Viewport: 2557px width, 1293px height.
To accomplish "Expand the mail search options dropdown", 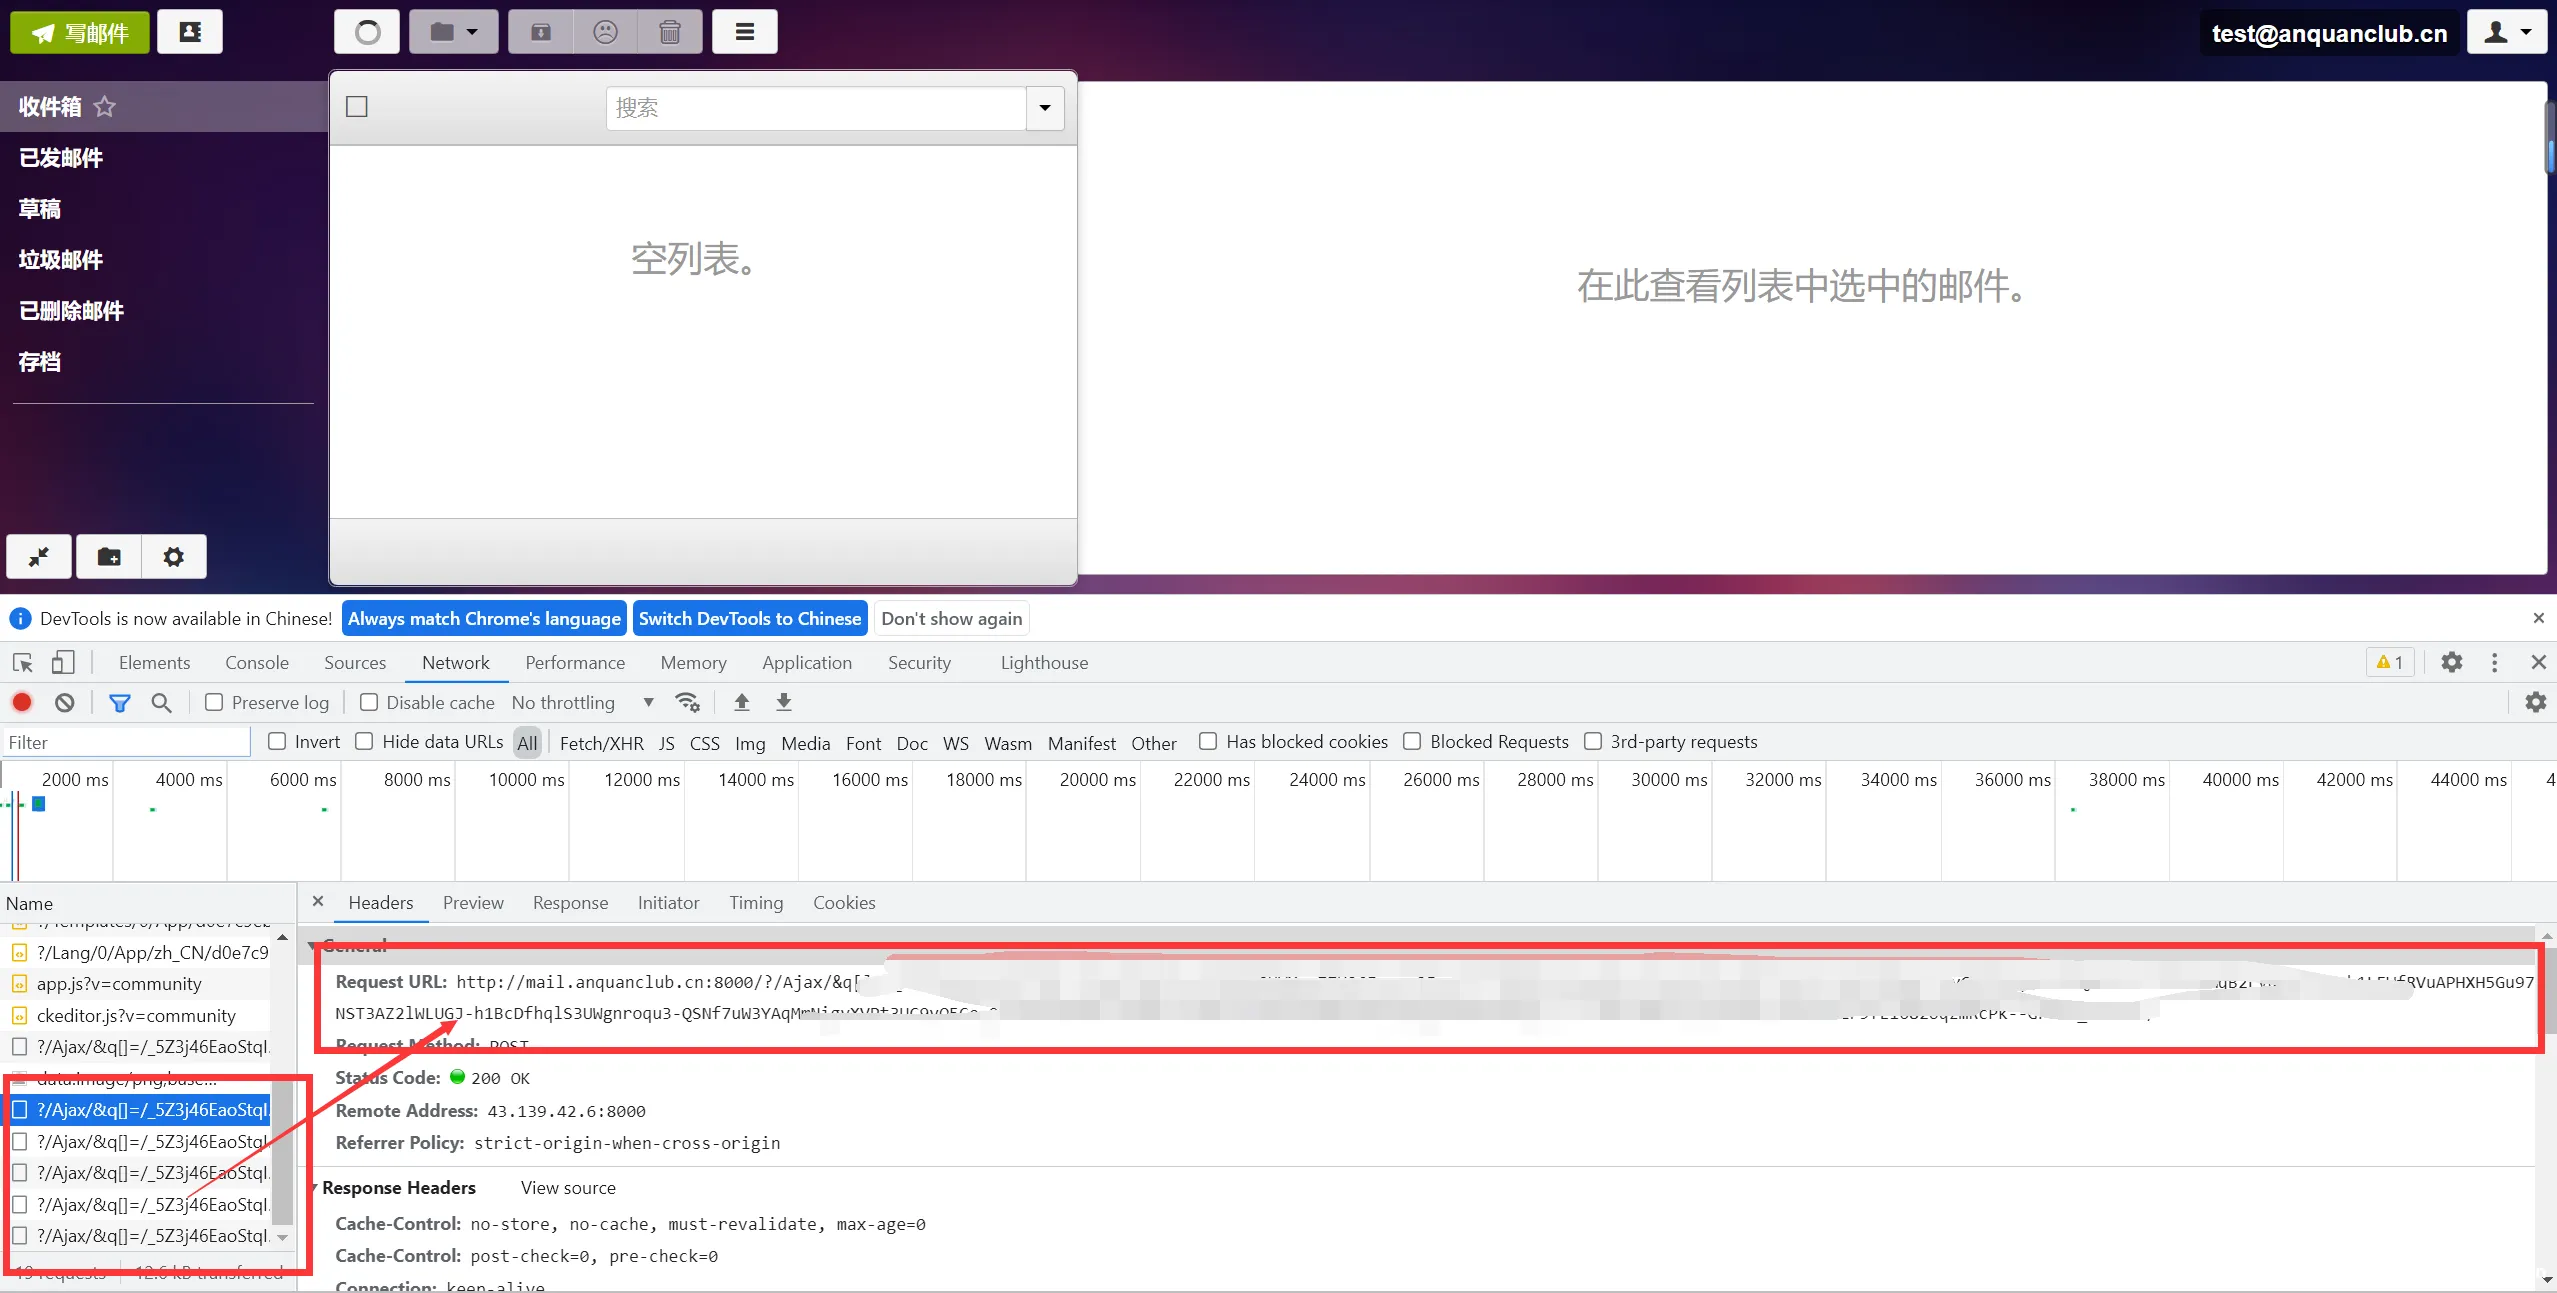I will tap(1043, 107).
